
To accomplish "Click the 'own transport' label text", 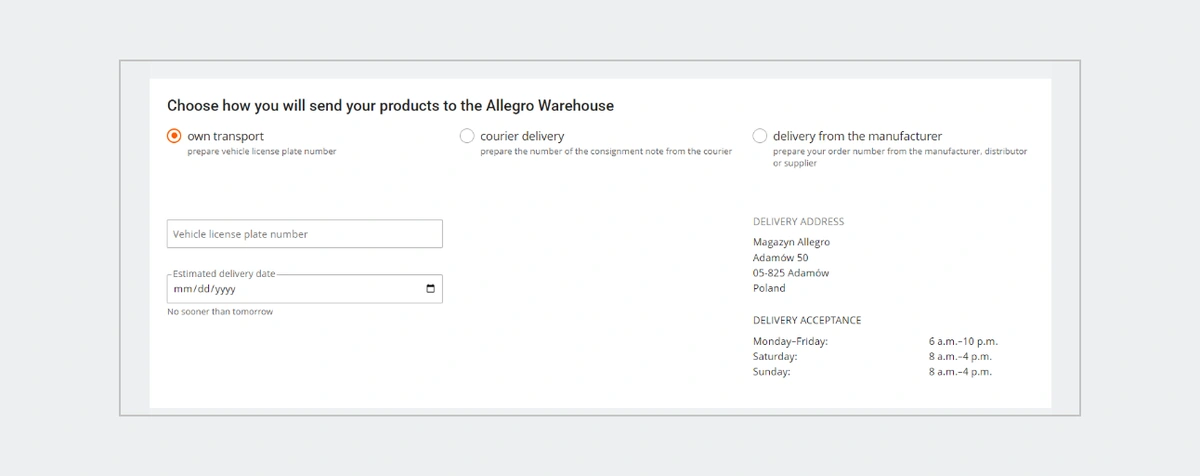I will click(225, 136).
